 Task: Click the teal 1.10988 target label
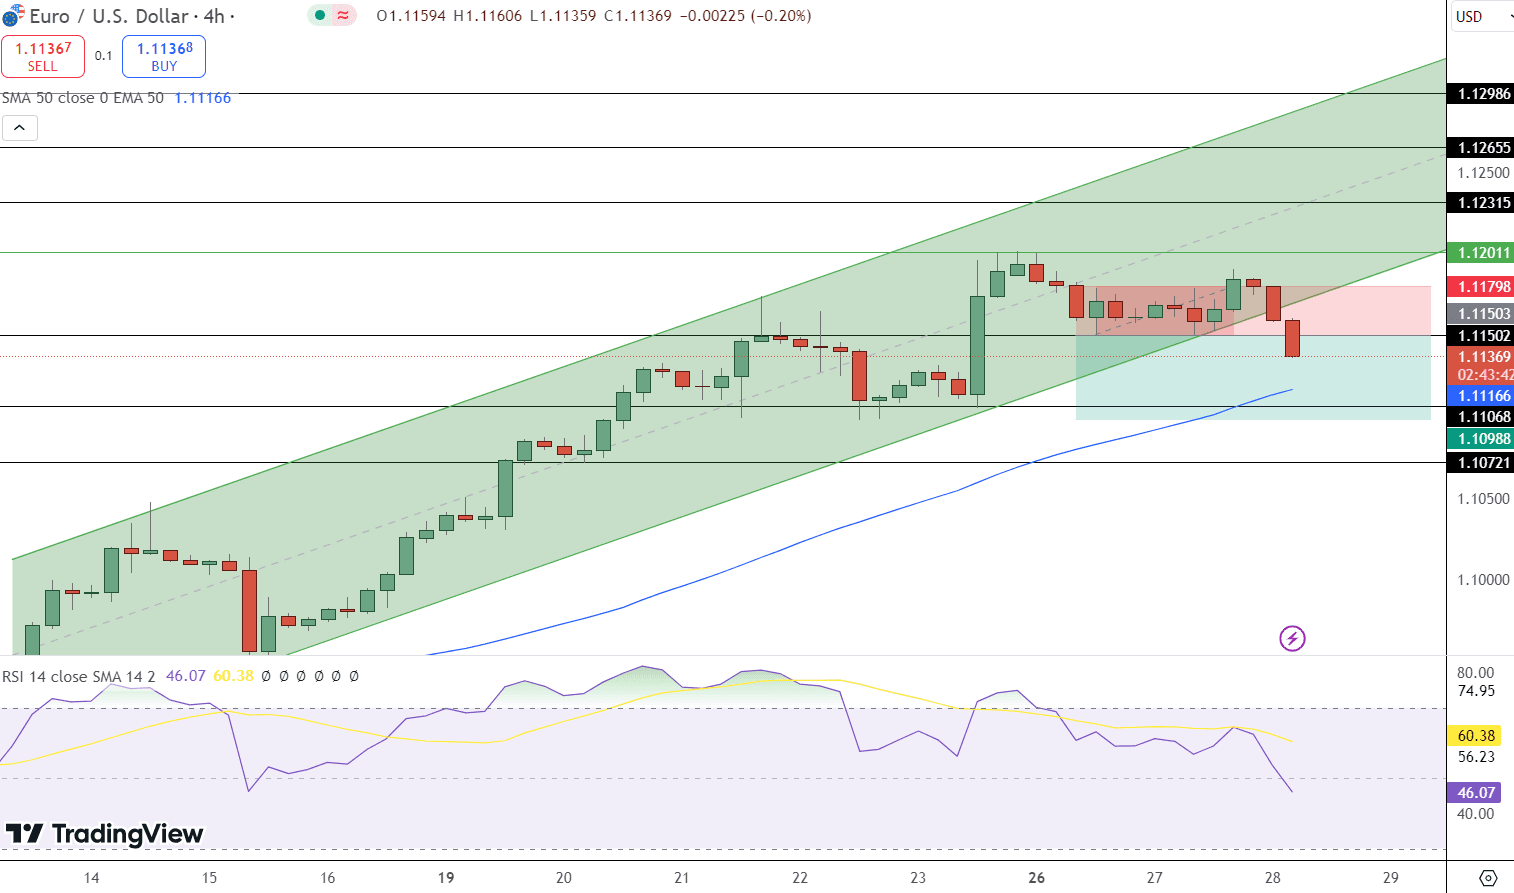pyautogui.click(x=1482, y=439)
